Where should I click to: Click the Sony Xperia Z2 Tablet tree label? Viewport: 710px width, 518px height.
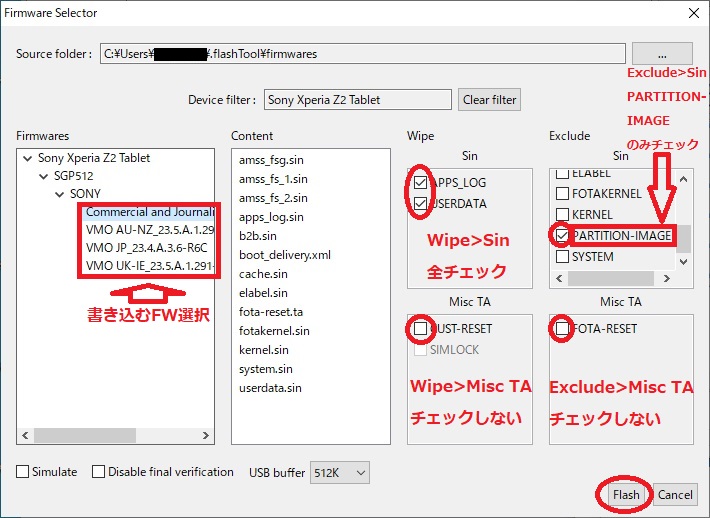94,158
